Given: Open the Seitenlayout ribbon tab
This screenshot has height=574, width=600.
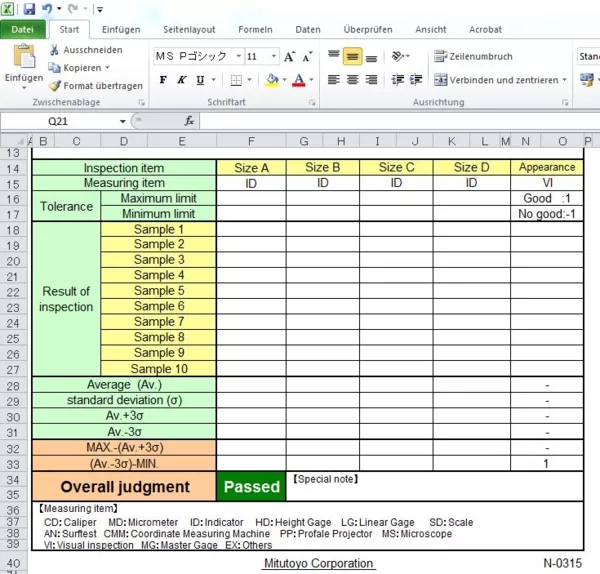Looking at the screenshot, I should (189, 31).
